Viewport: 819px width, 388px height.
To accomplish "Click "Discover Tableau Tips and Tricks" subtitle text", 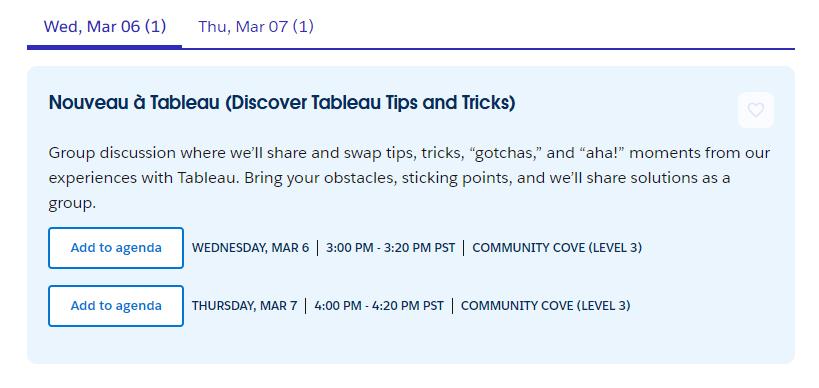I will click(370, 103).
